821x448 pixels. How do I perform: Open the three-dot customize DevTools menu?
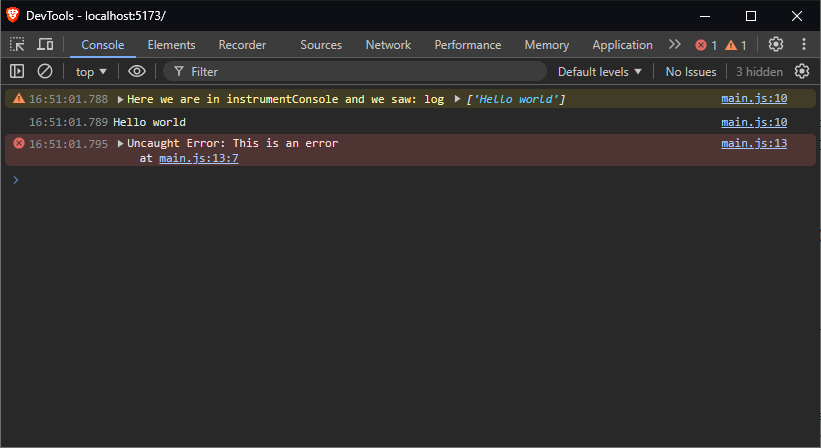[x=803, y=44]
